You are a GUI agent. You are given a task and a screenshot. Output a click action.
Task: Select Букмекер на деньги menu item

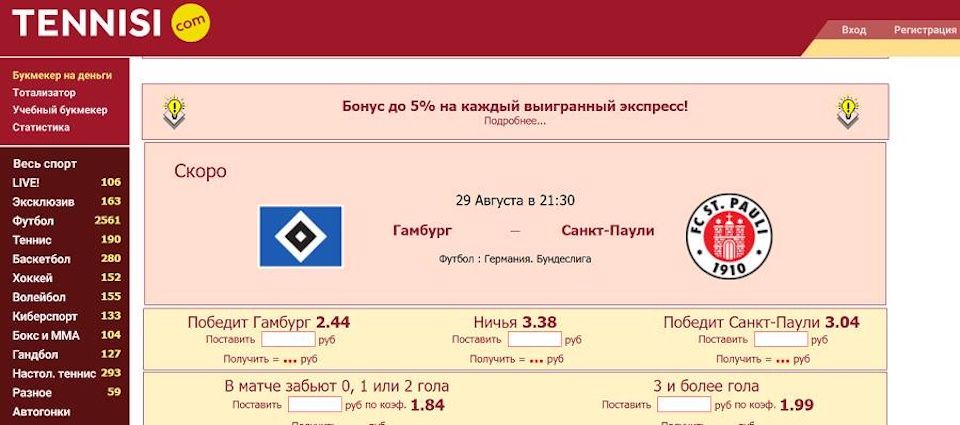62,75
